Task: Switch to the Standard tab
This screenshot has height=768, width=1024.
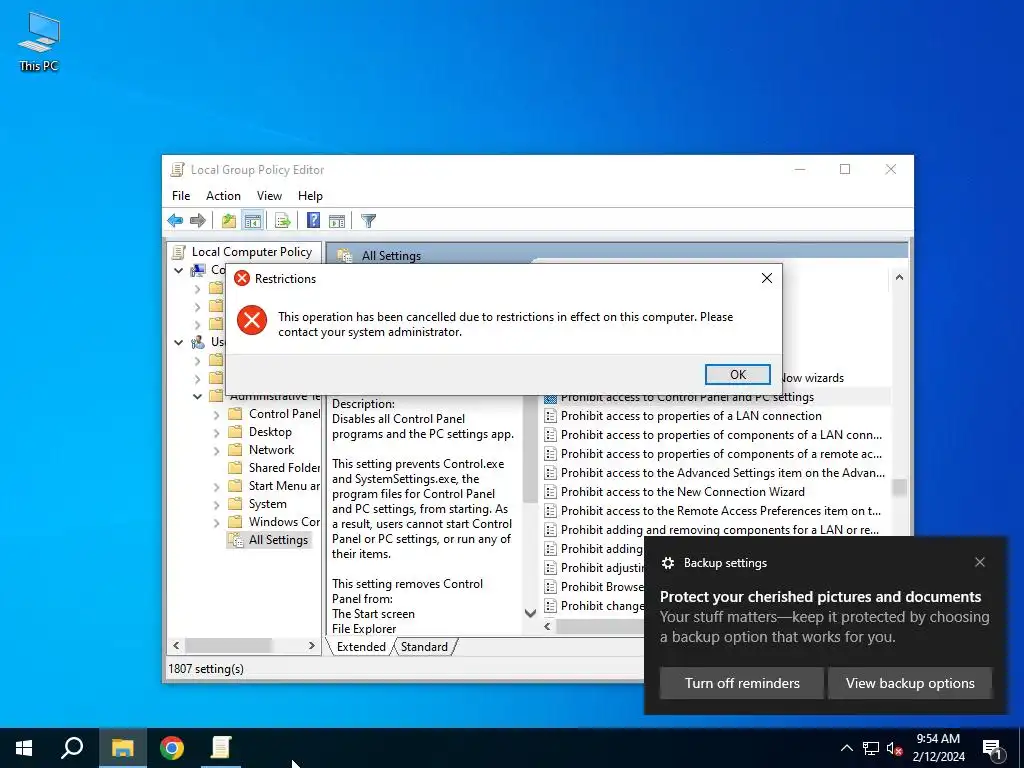Action: click(424, 647)
